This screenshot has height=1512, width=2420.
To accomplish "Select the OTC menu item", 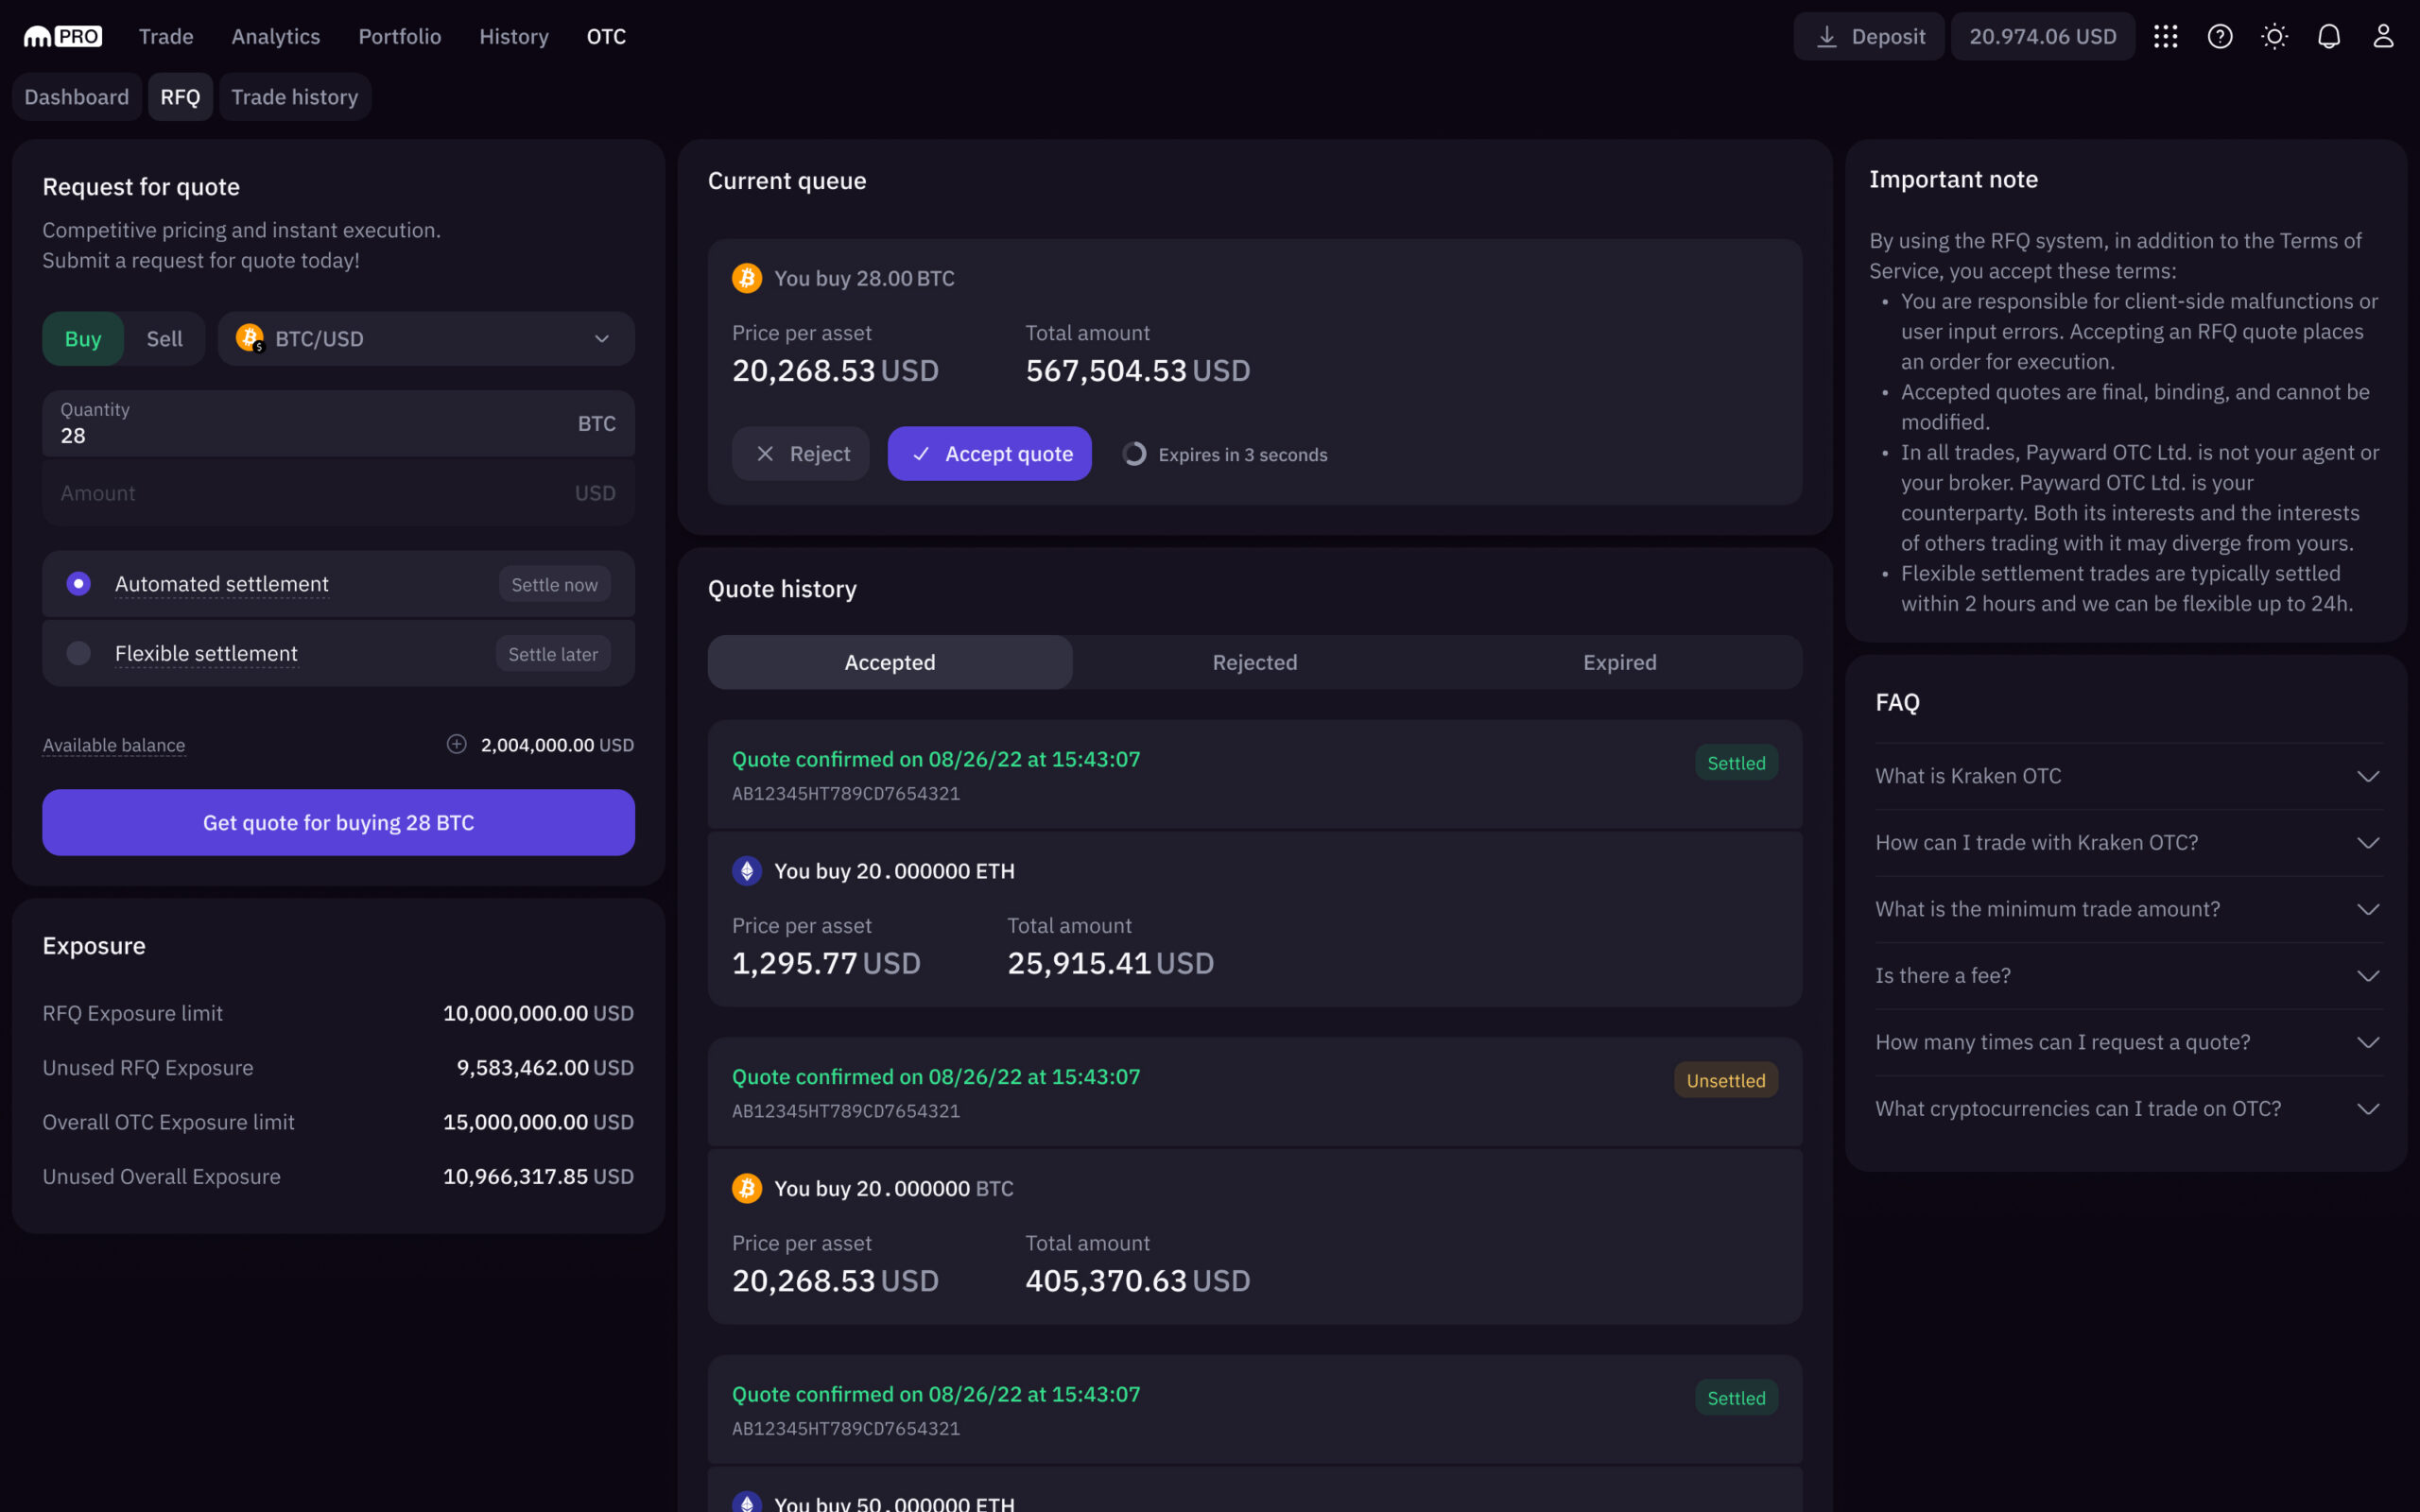I will pos(606,37).
